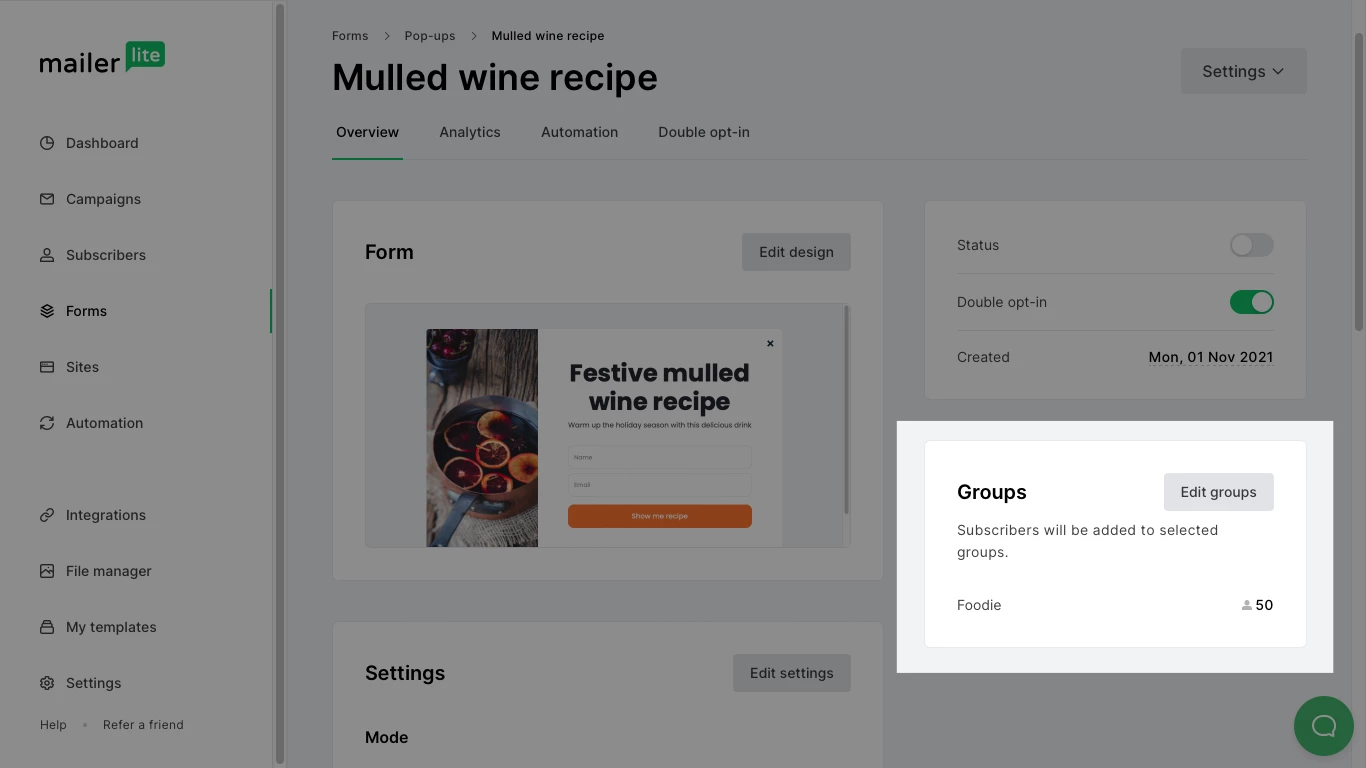Image resolution: width=1366 pixels, height=768 pixels.
Task: Click the form preview scrollbar
Action: [x=847, y=410]
